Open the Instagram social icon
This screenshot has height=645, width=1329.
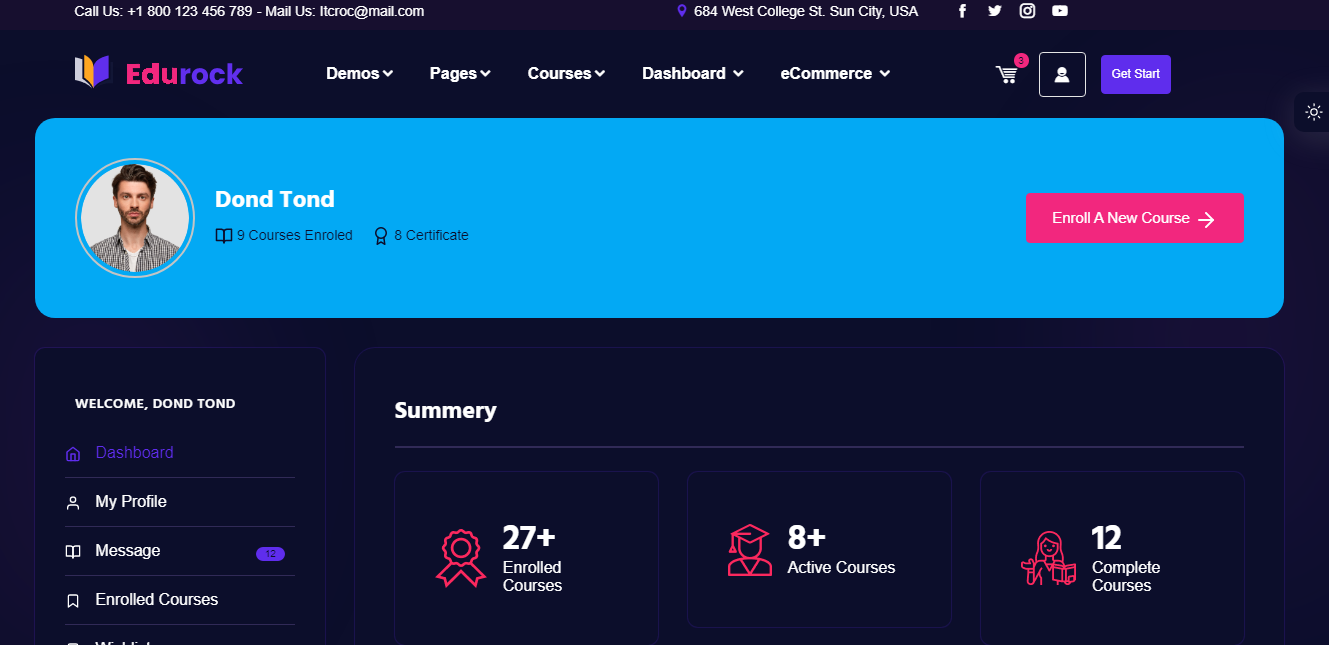[1027, 11]
